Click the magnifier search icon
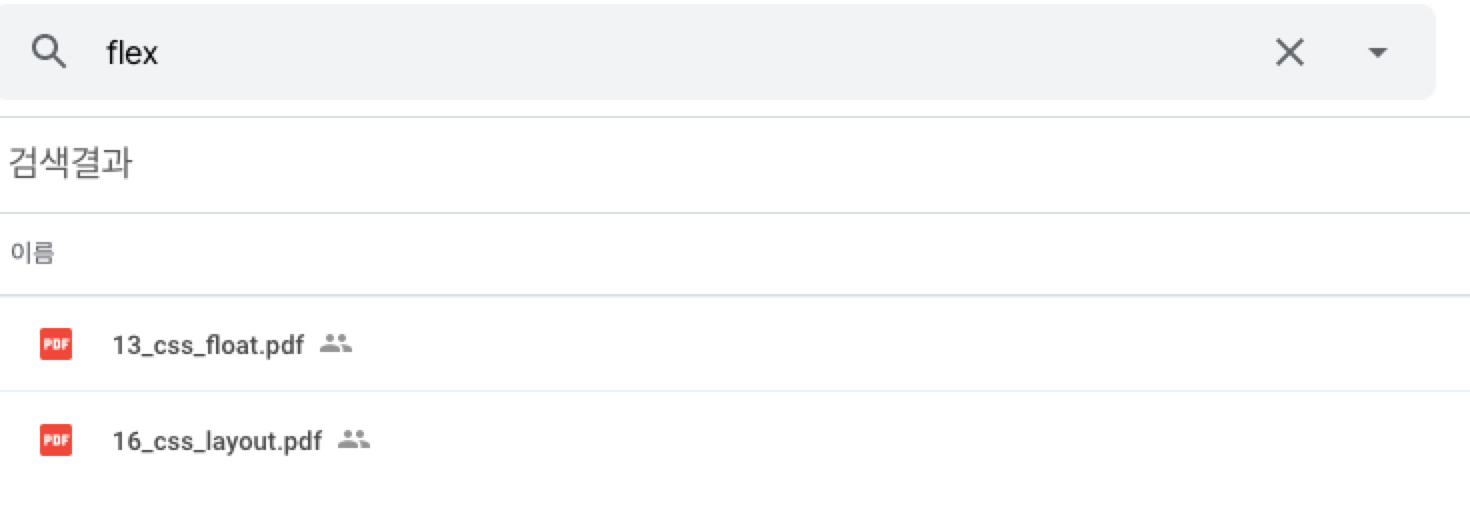 pyautogui.click(x=49, y=52)
